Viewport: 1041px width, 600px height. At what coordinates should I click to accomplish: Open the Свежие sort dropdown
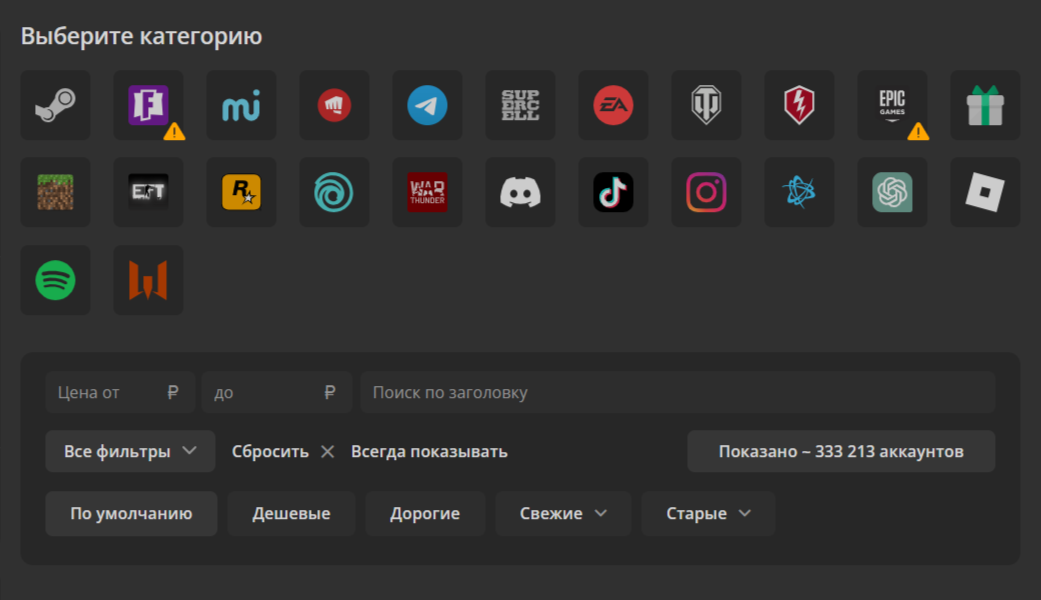[563, 513]
